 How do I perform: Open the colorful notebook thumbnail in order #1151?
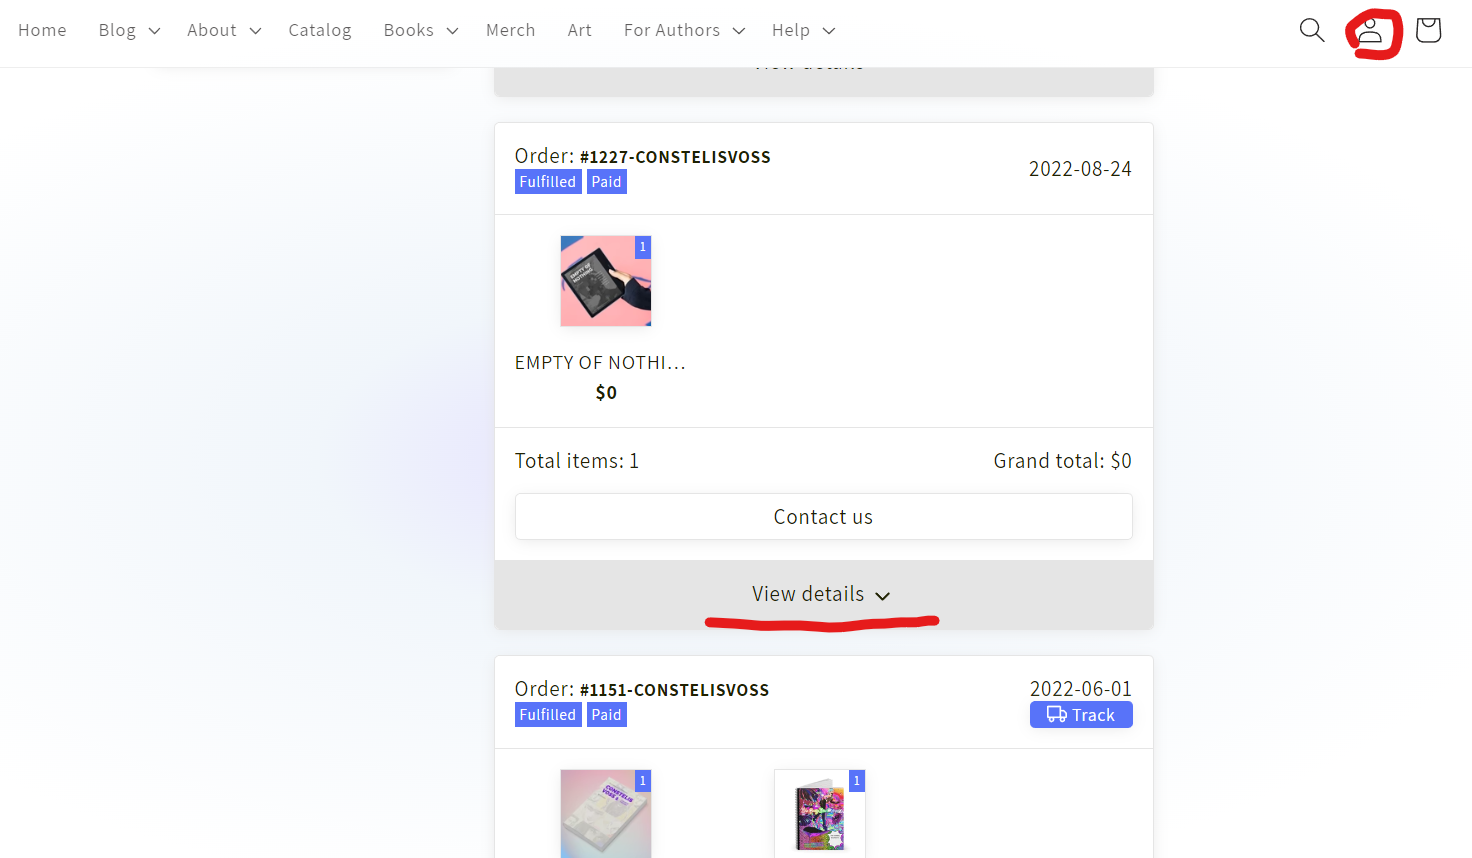(x=820, y=813)
